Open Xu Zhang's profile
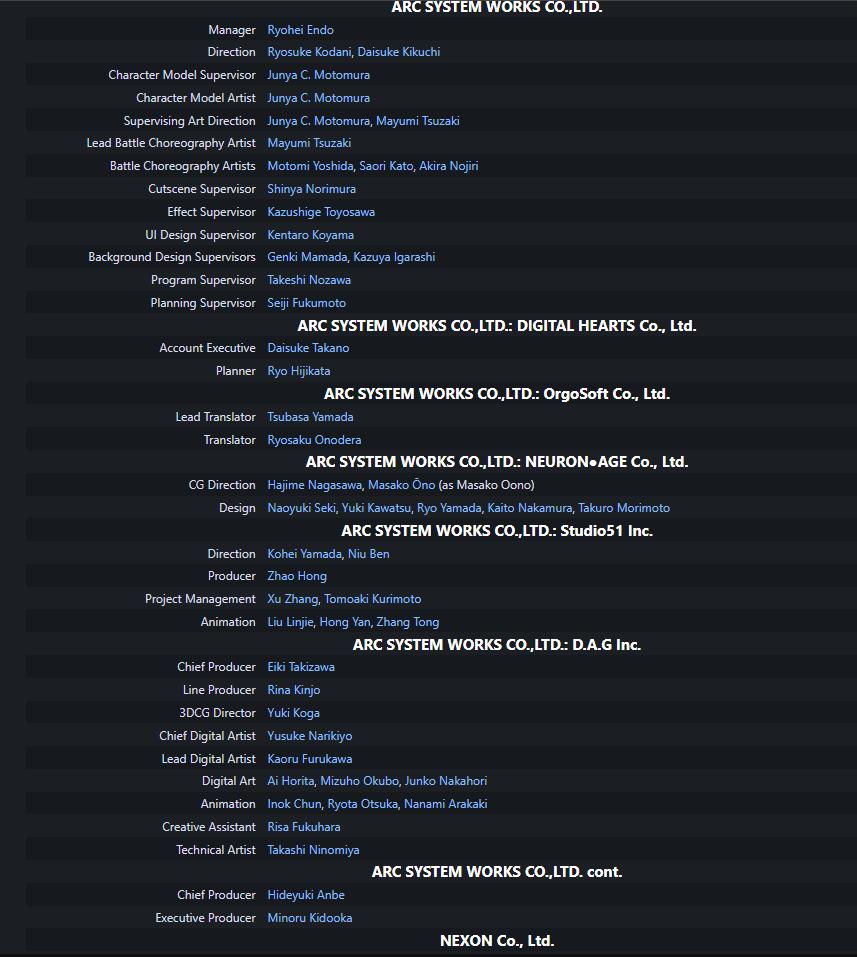 (x=292, y=599)
